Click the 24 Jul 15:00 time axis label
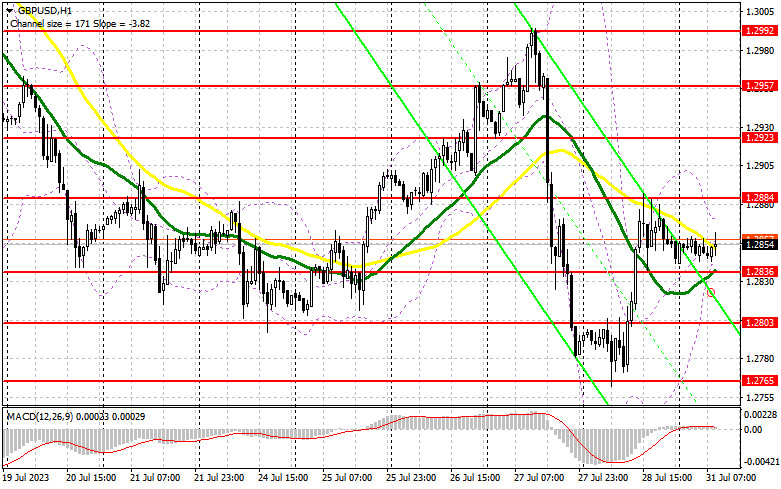Viewport: 781px width, 489px height. (283, 478)
